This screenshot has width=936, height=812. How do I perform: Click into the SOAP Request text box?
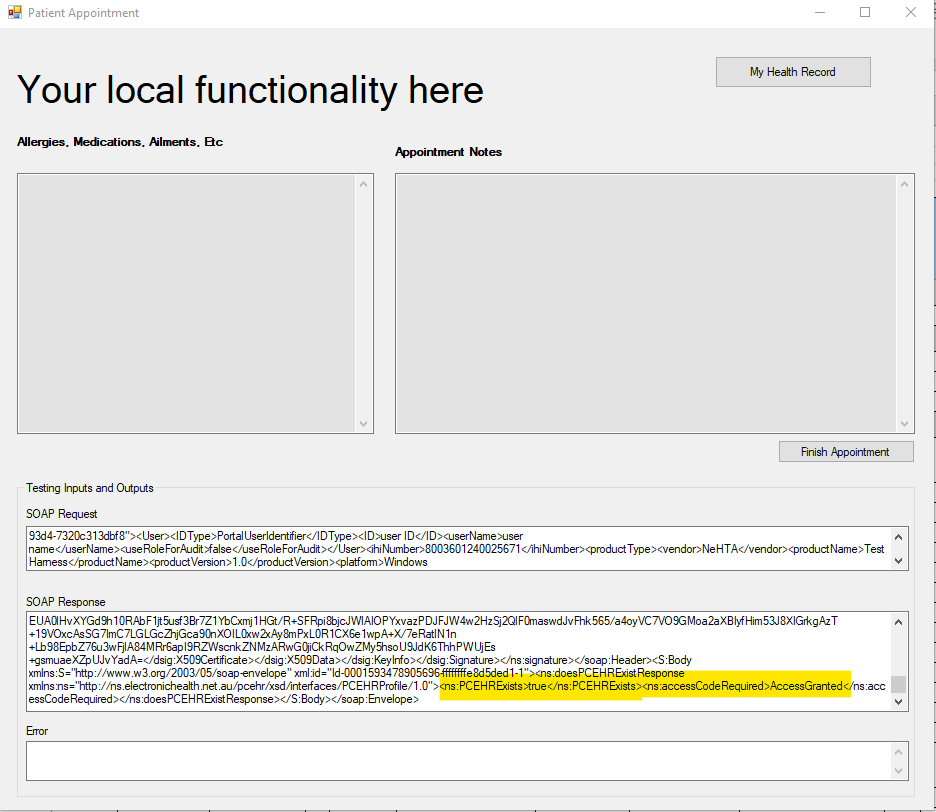457,549
